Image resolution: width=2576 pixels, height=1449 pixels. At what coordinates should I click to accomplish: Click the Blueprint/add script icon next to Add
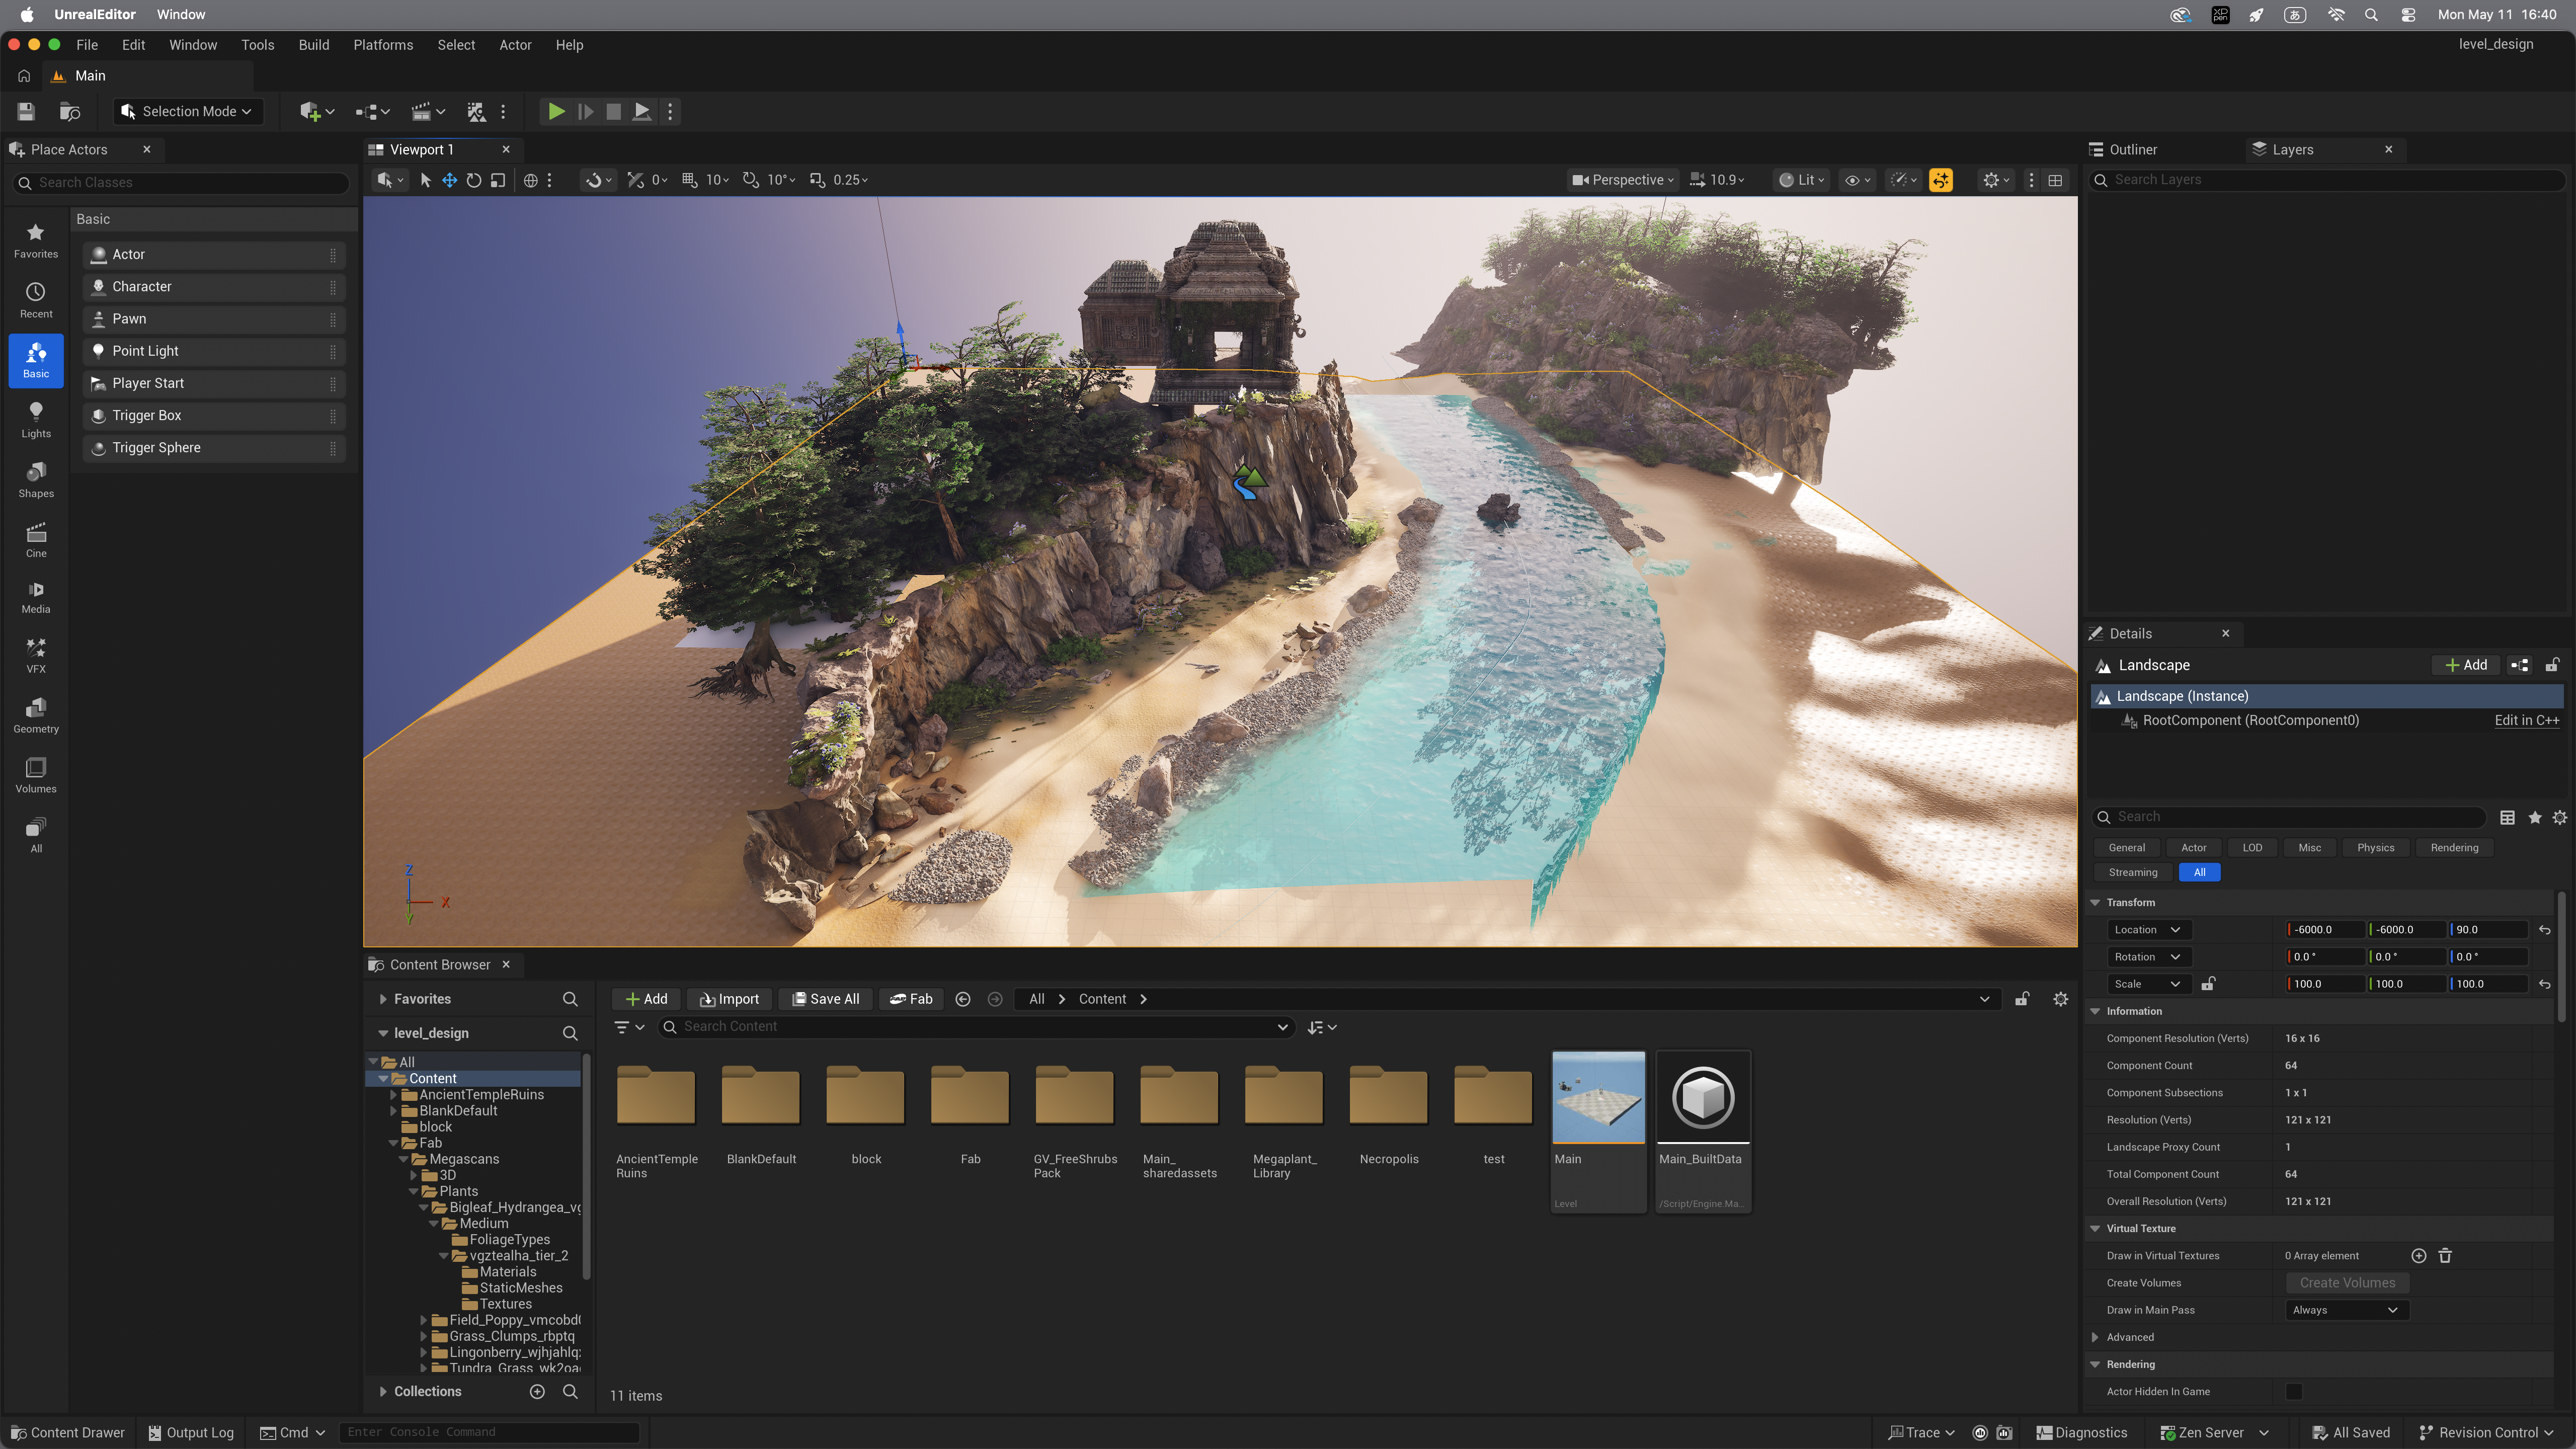point(2519,665)
